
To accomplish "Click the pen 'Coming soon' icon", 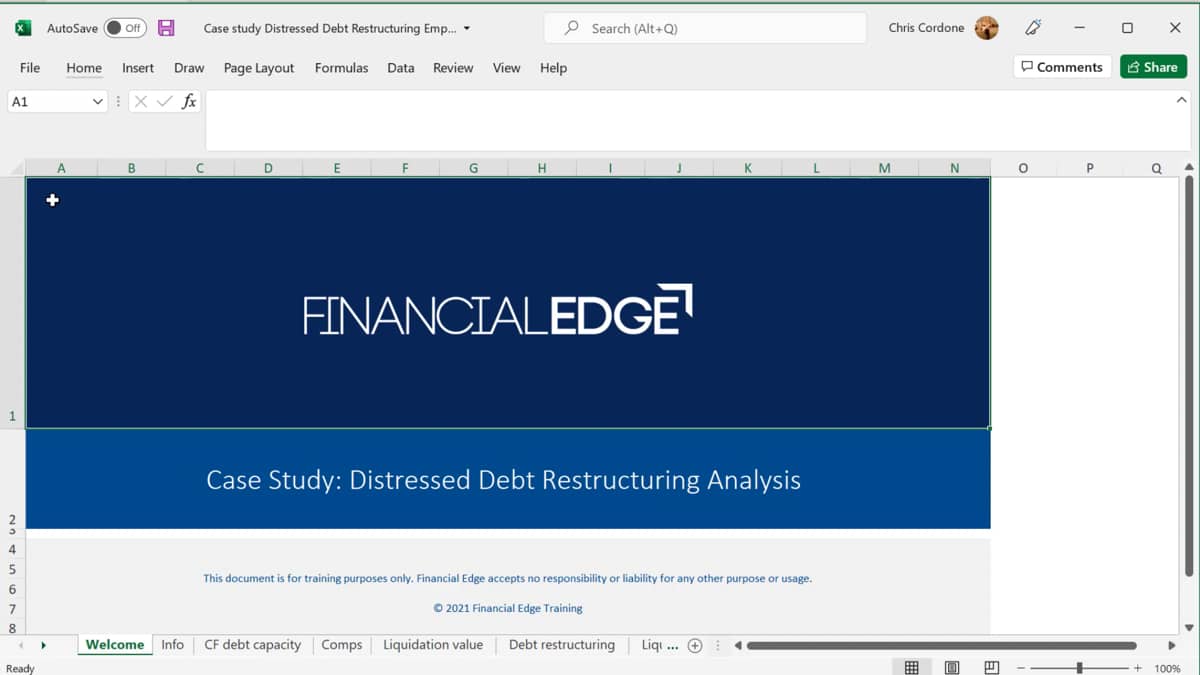I will click(1033, 28).
